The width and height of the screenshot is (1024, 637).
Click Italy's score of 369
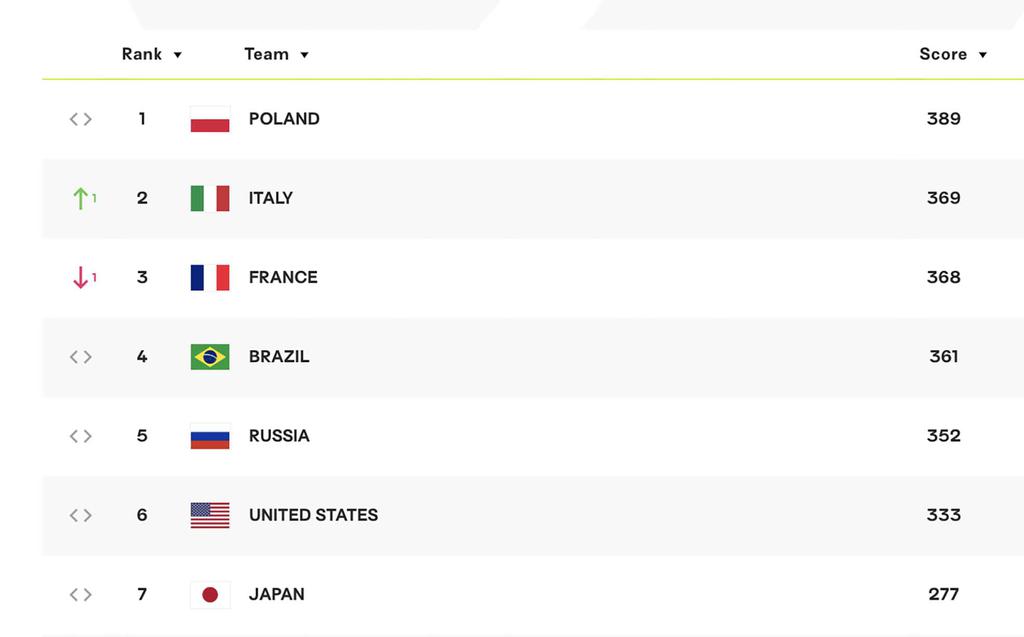click(x=944, y=198)
